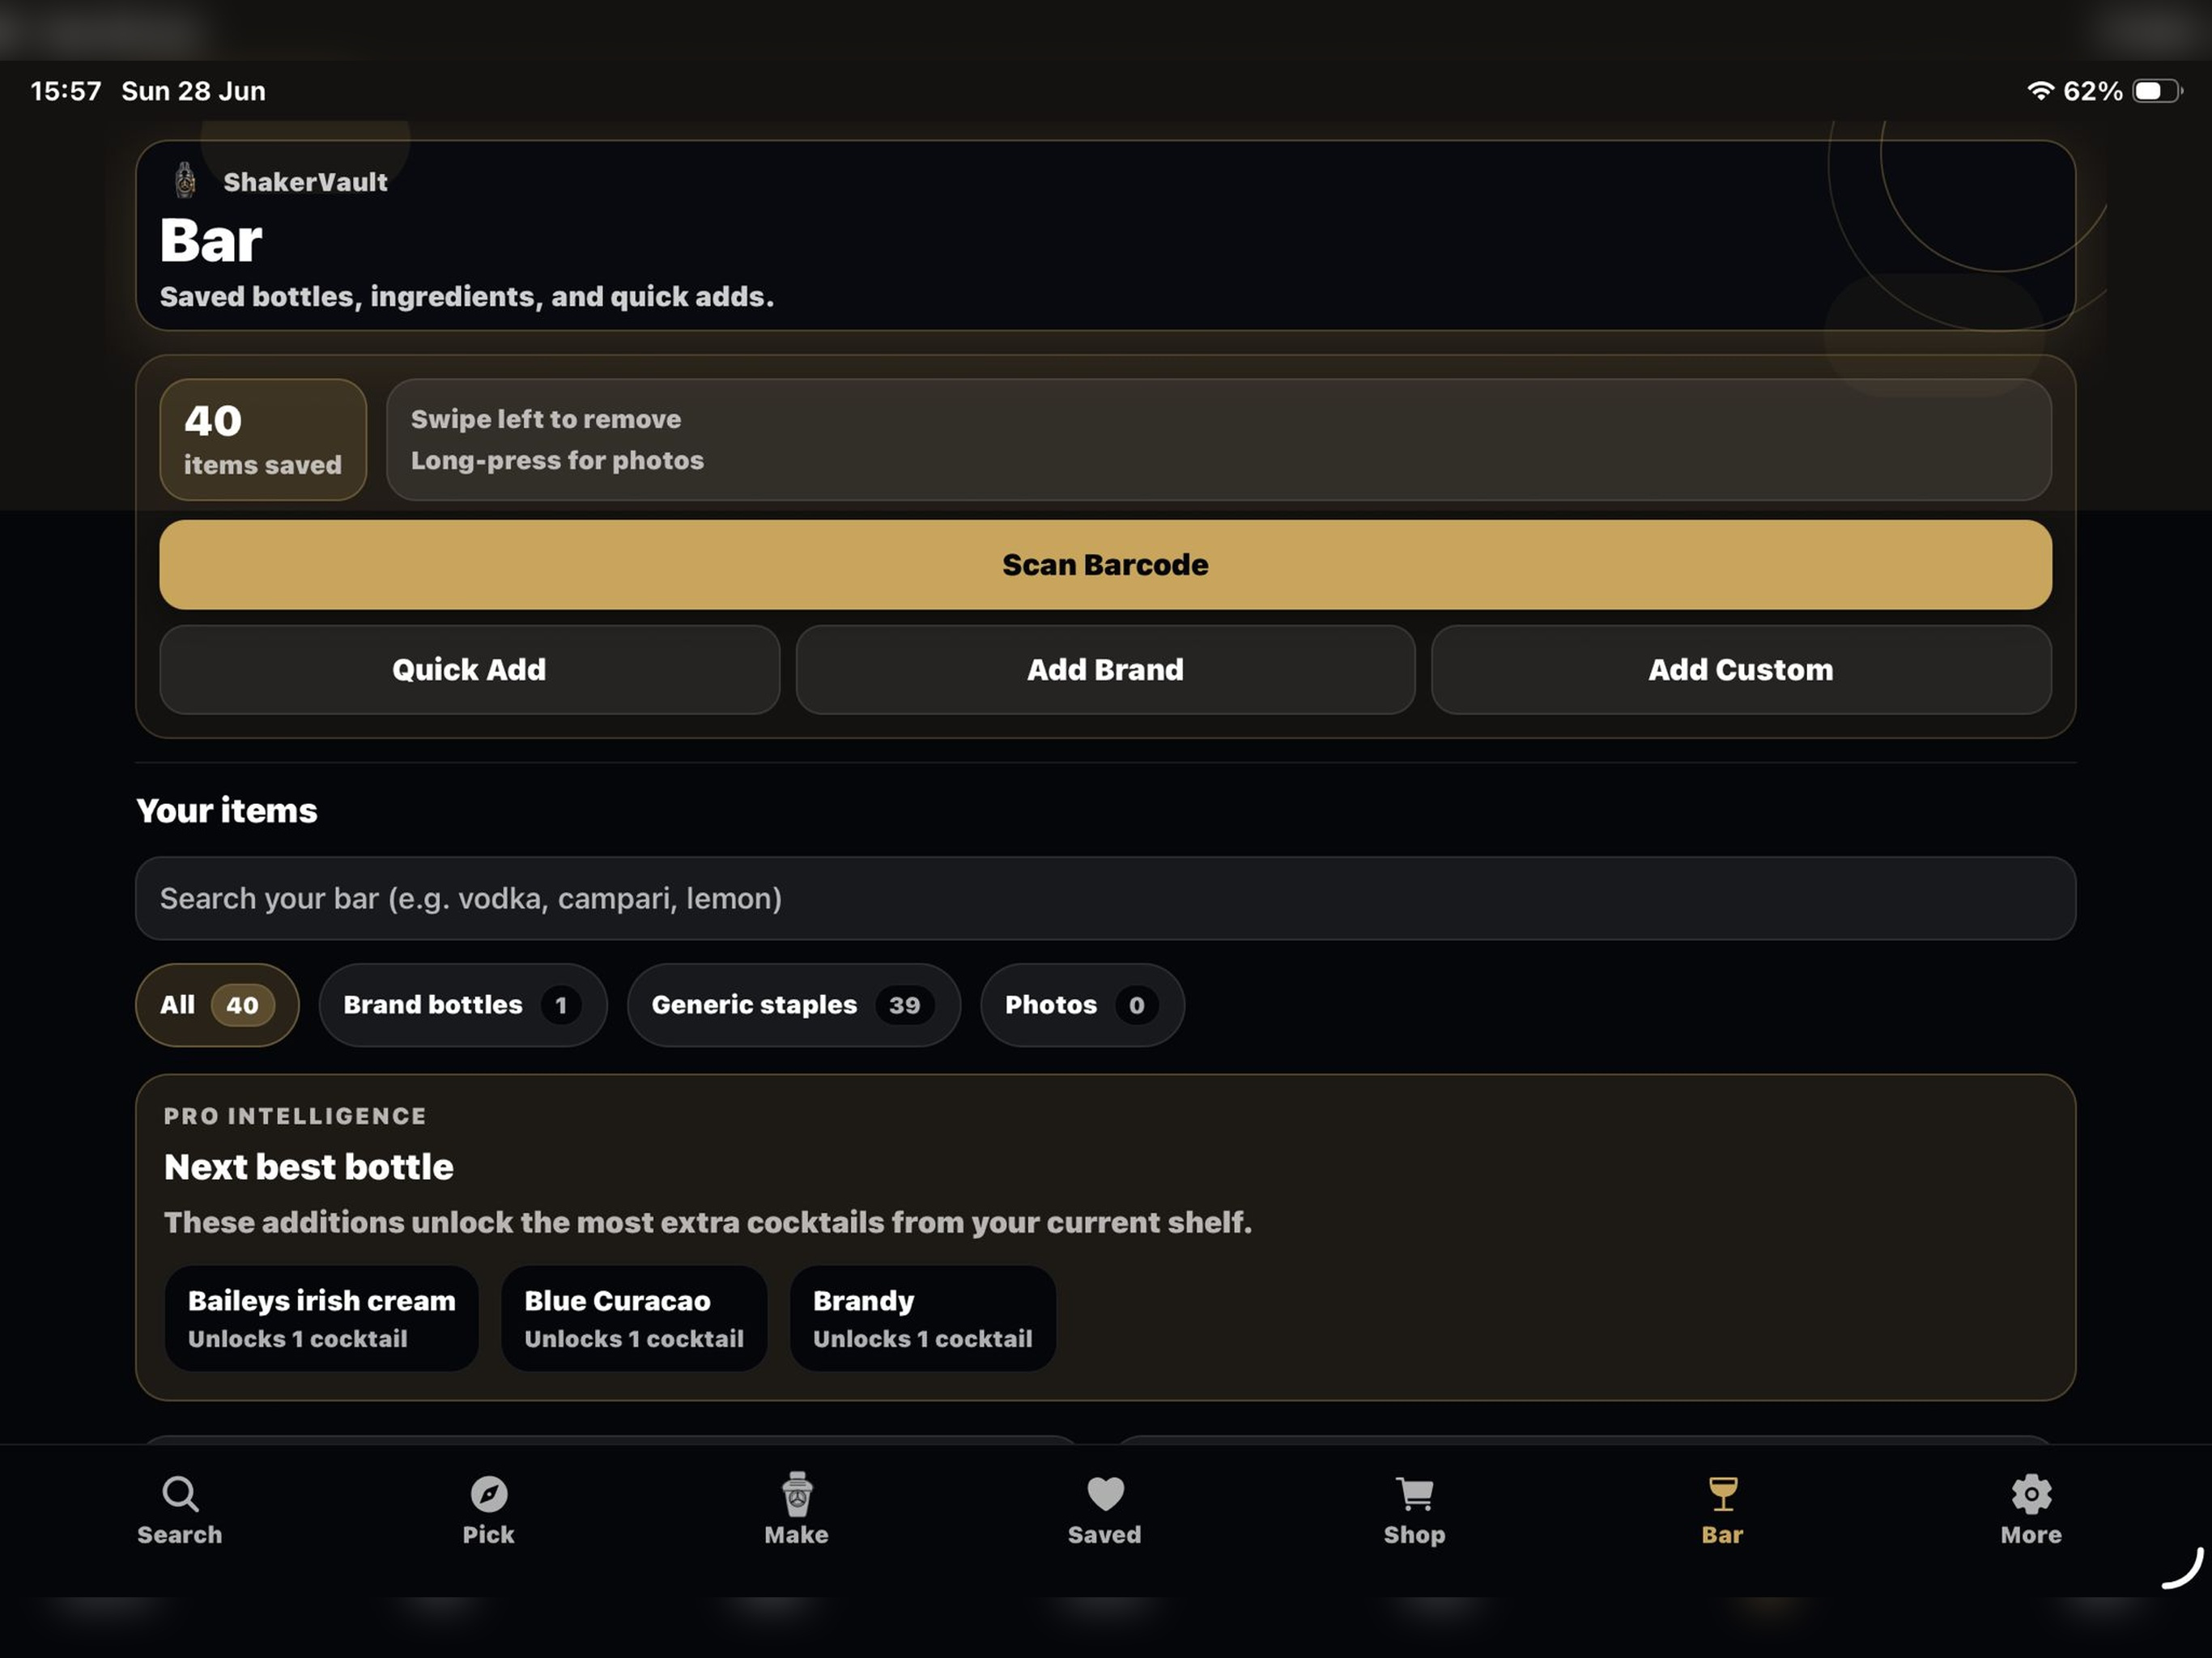Screen dimensions: 2212x1658
Task: Choose Blue Curacao suggestion
Action: tap(634, 1318)
